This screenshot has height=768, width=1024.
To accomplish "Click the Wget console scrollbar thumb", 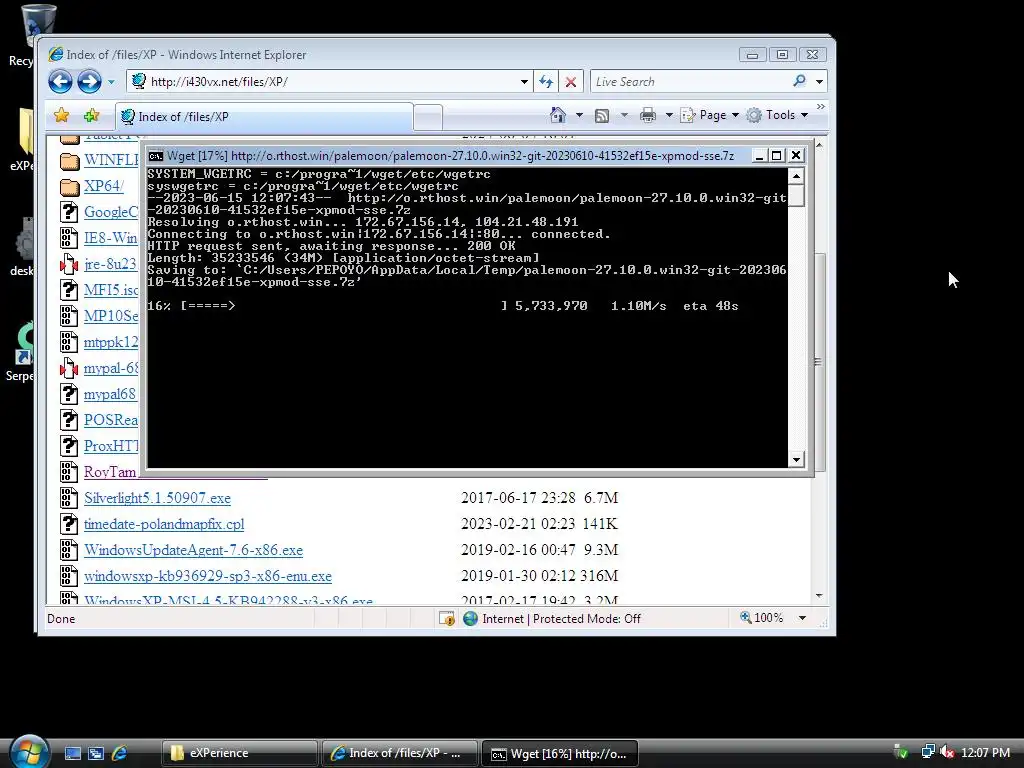I will tap(796, 195).
